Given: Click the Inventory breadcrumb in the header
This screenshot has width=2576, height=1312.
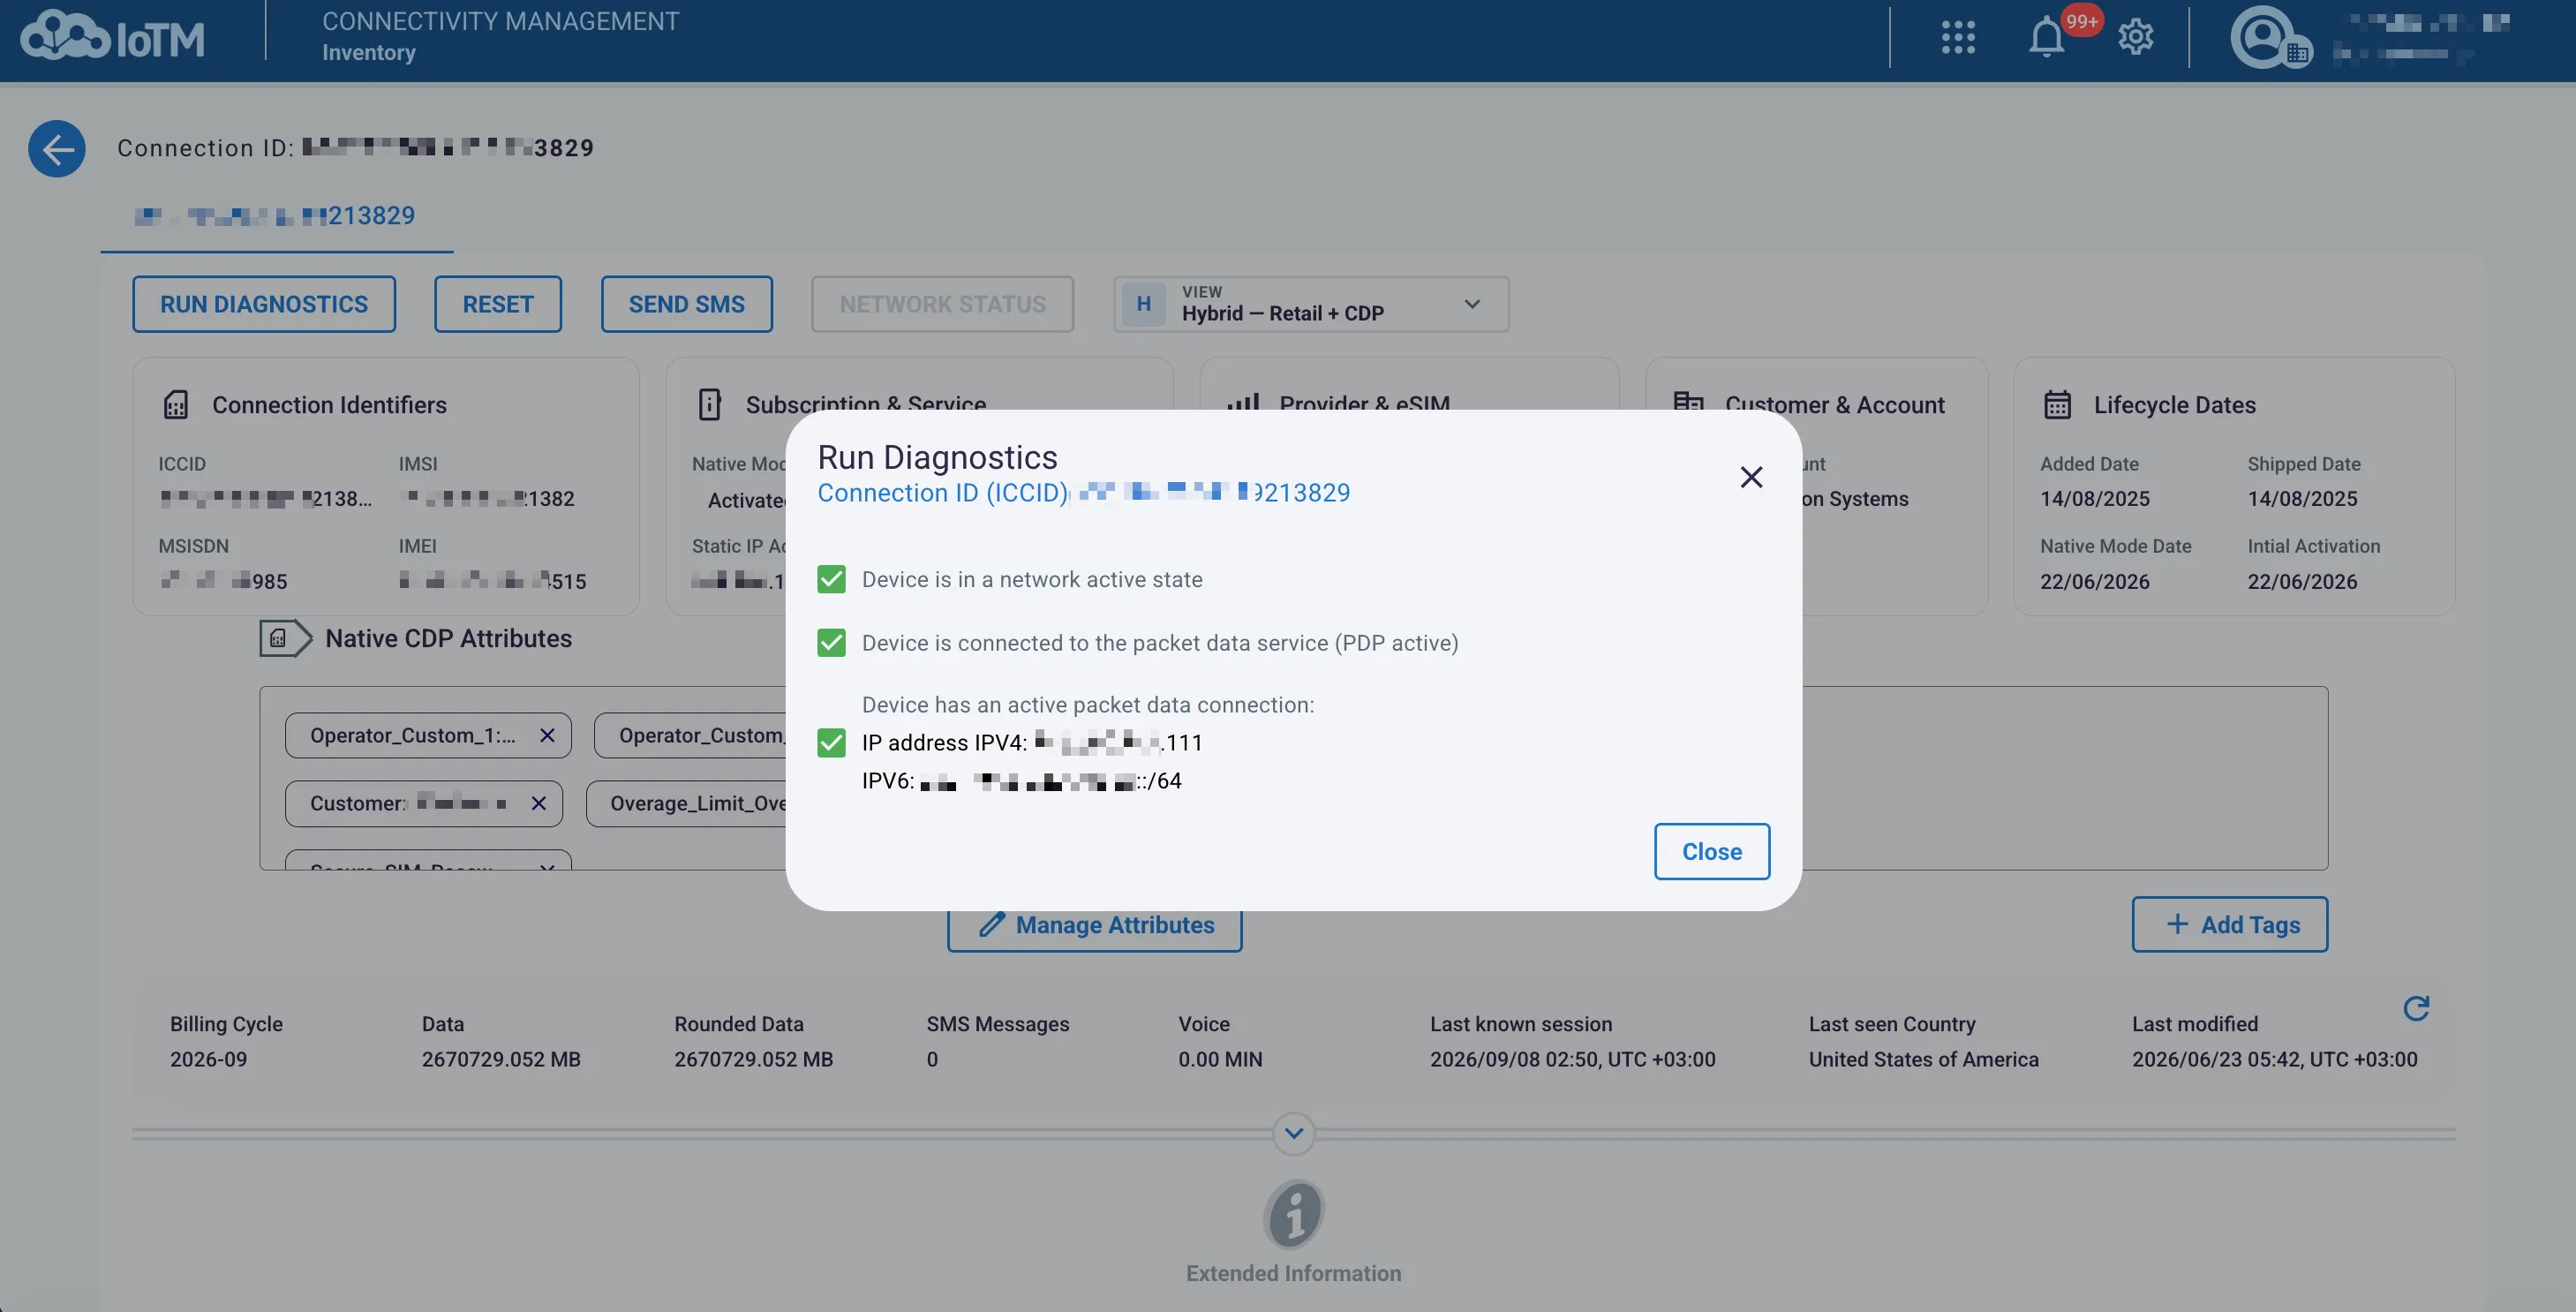Looking at the screenshot, I should (x=369, y=53).
